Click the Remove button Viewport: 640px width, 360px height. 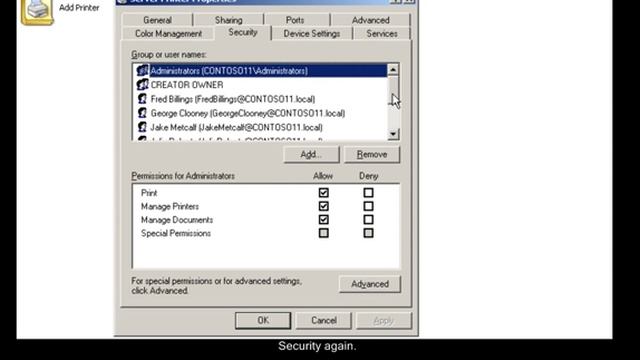tap(372, 155)
